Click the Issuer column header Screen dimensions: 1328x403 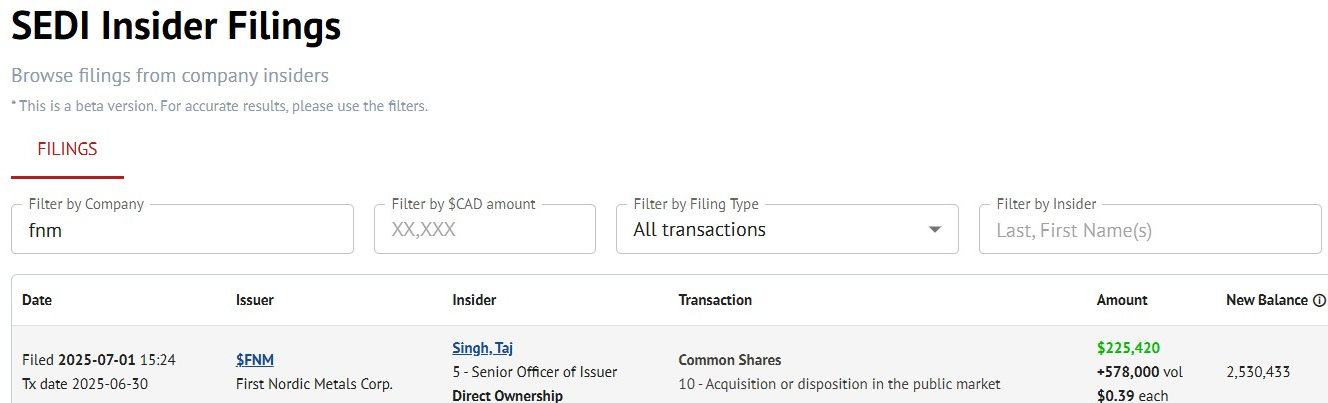tap(255, 300)
